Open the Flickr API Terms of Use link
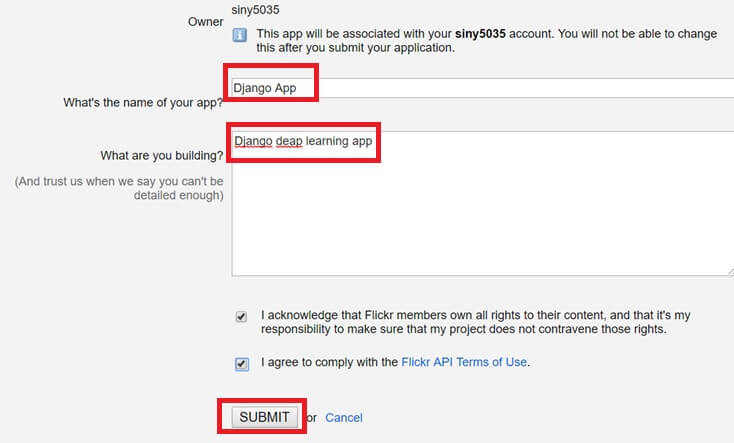This screenshot has height=443, width=734. 464,362
